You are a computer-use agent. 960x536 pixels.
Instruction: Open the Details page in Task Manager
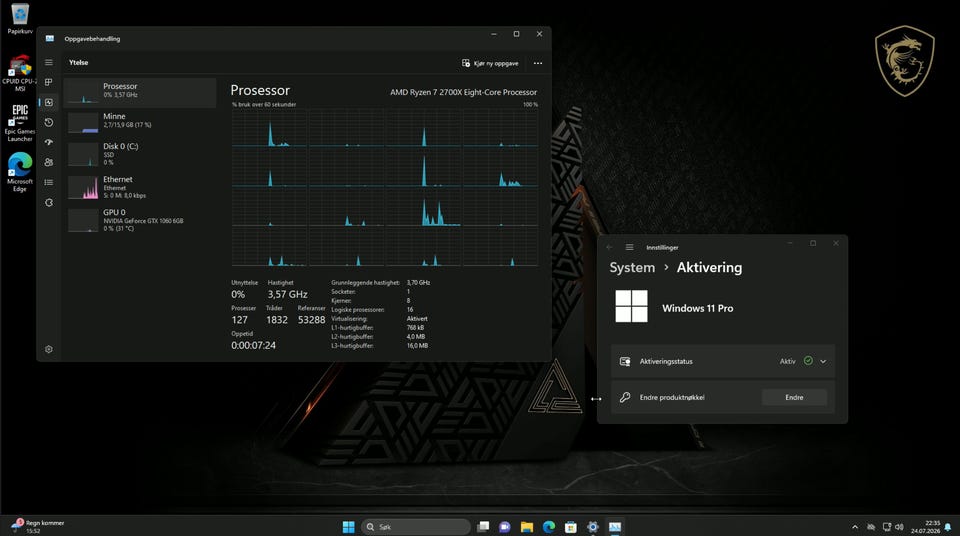pyautogui.click(x=49, y=183)
